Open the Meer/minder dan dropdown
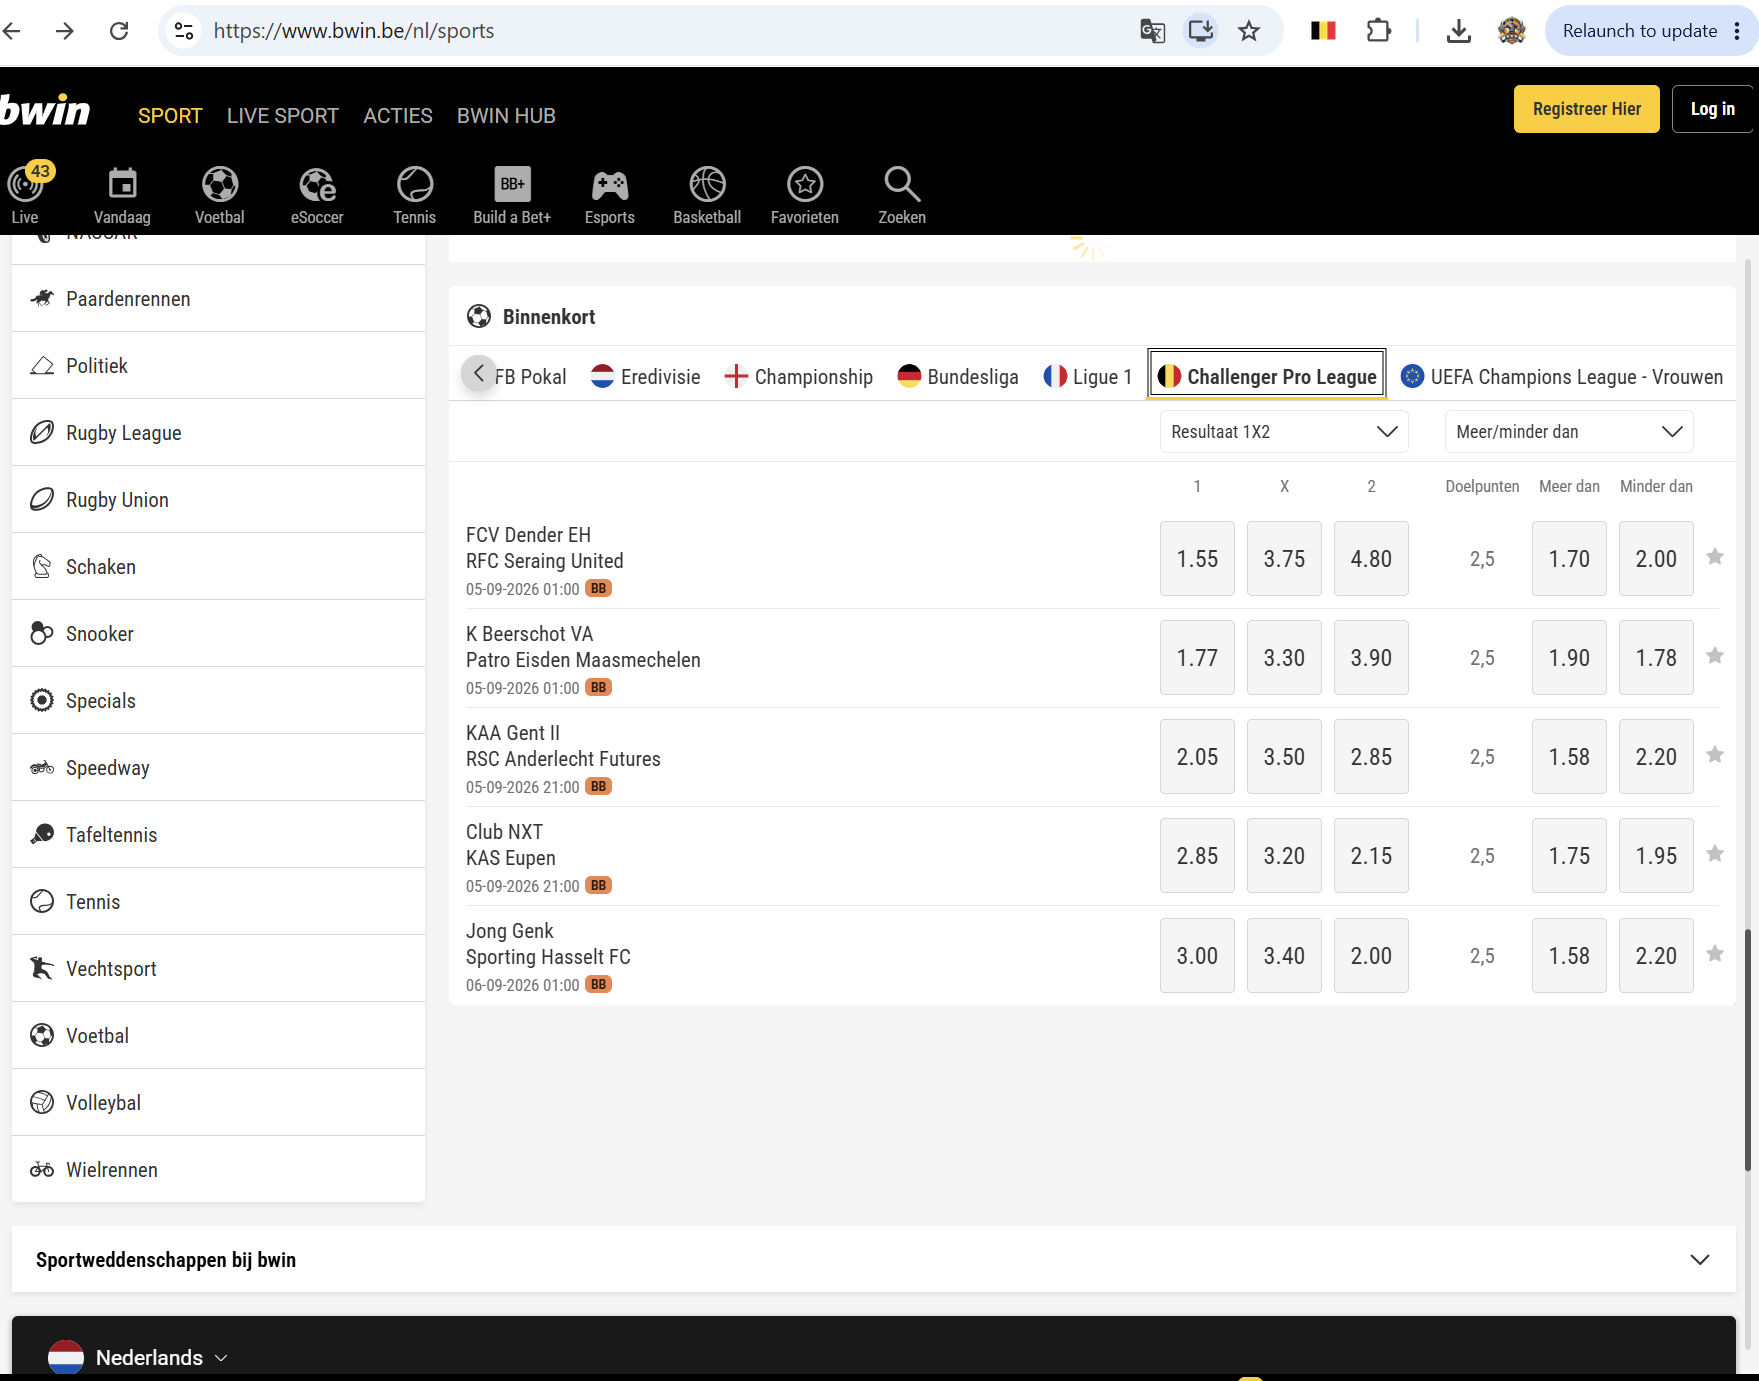Screen dimensions: 1759x1381 [x=1569, y=431]
